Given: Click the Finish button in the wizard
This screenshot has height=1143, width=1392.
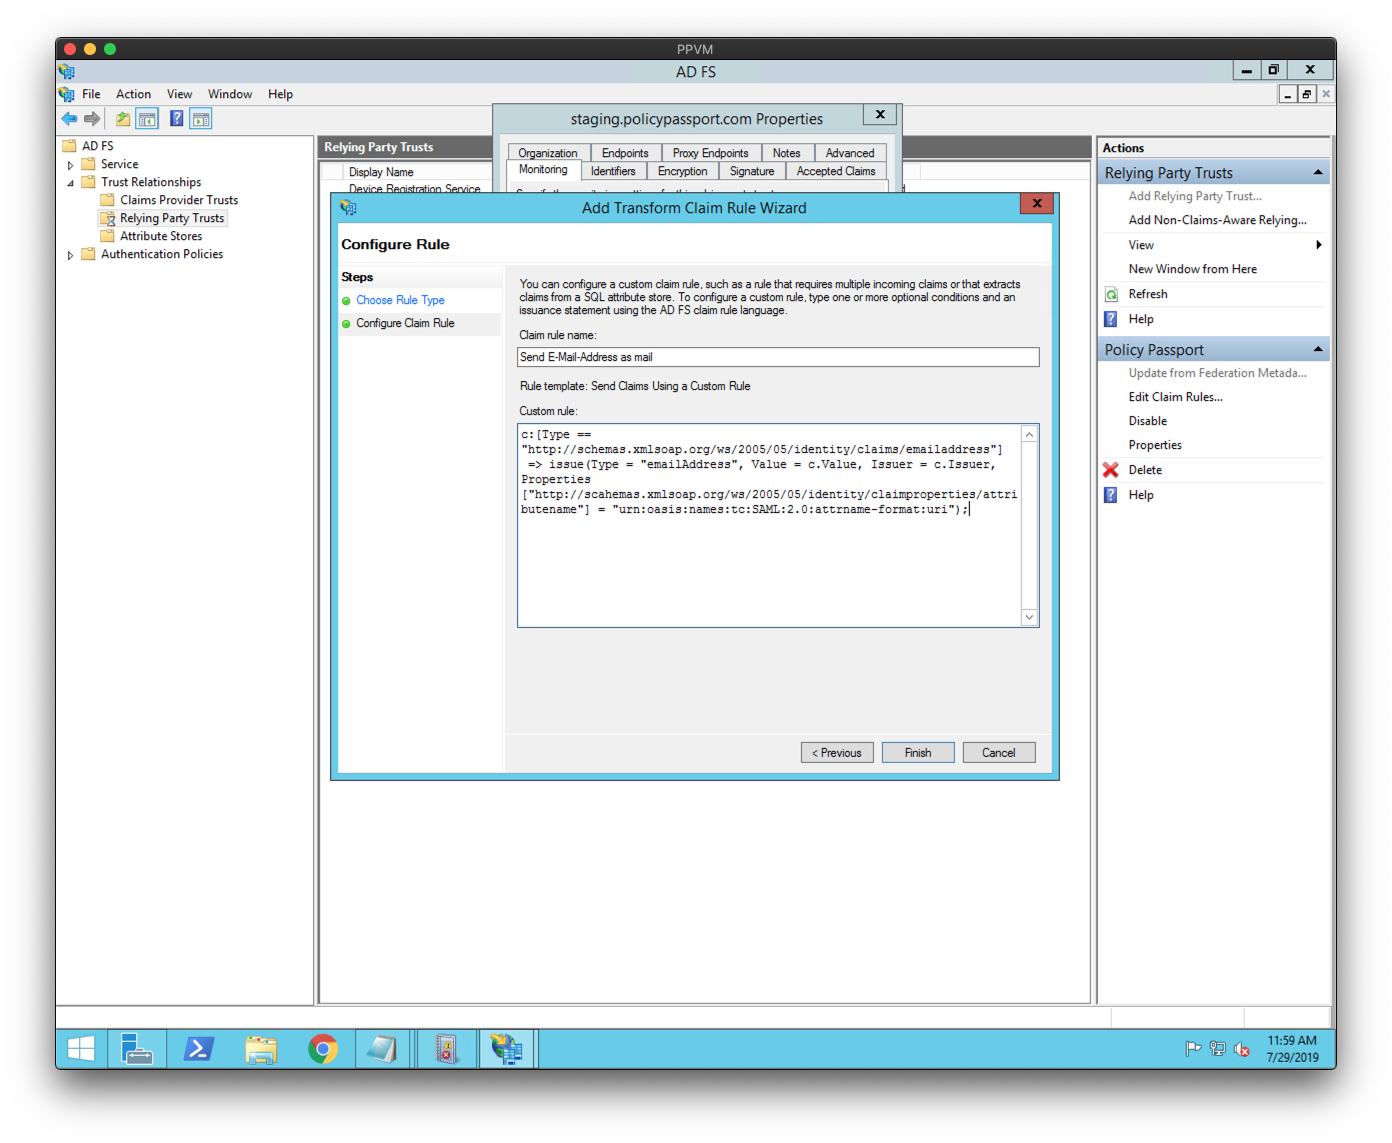Looking at the screenshot, I should tap(918, 753).
